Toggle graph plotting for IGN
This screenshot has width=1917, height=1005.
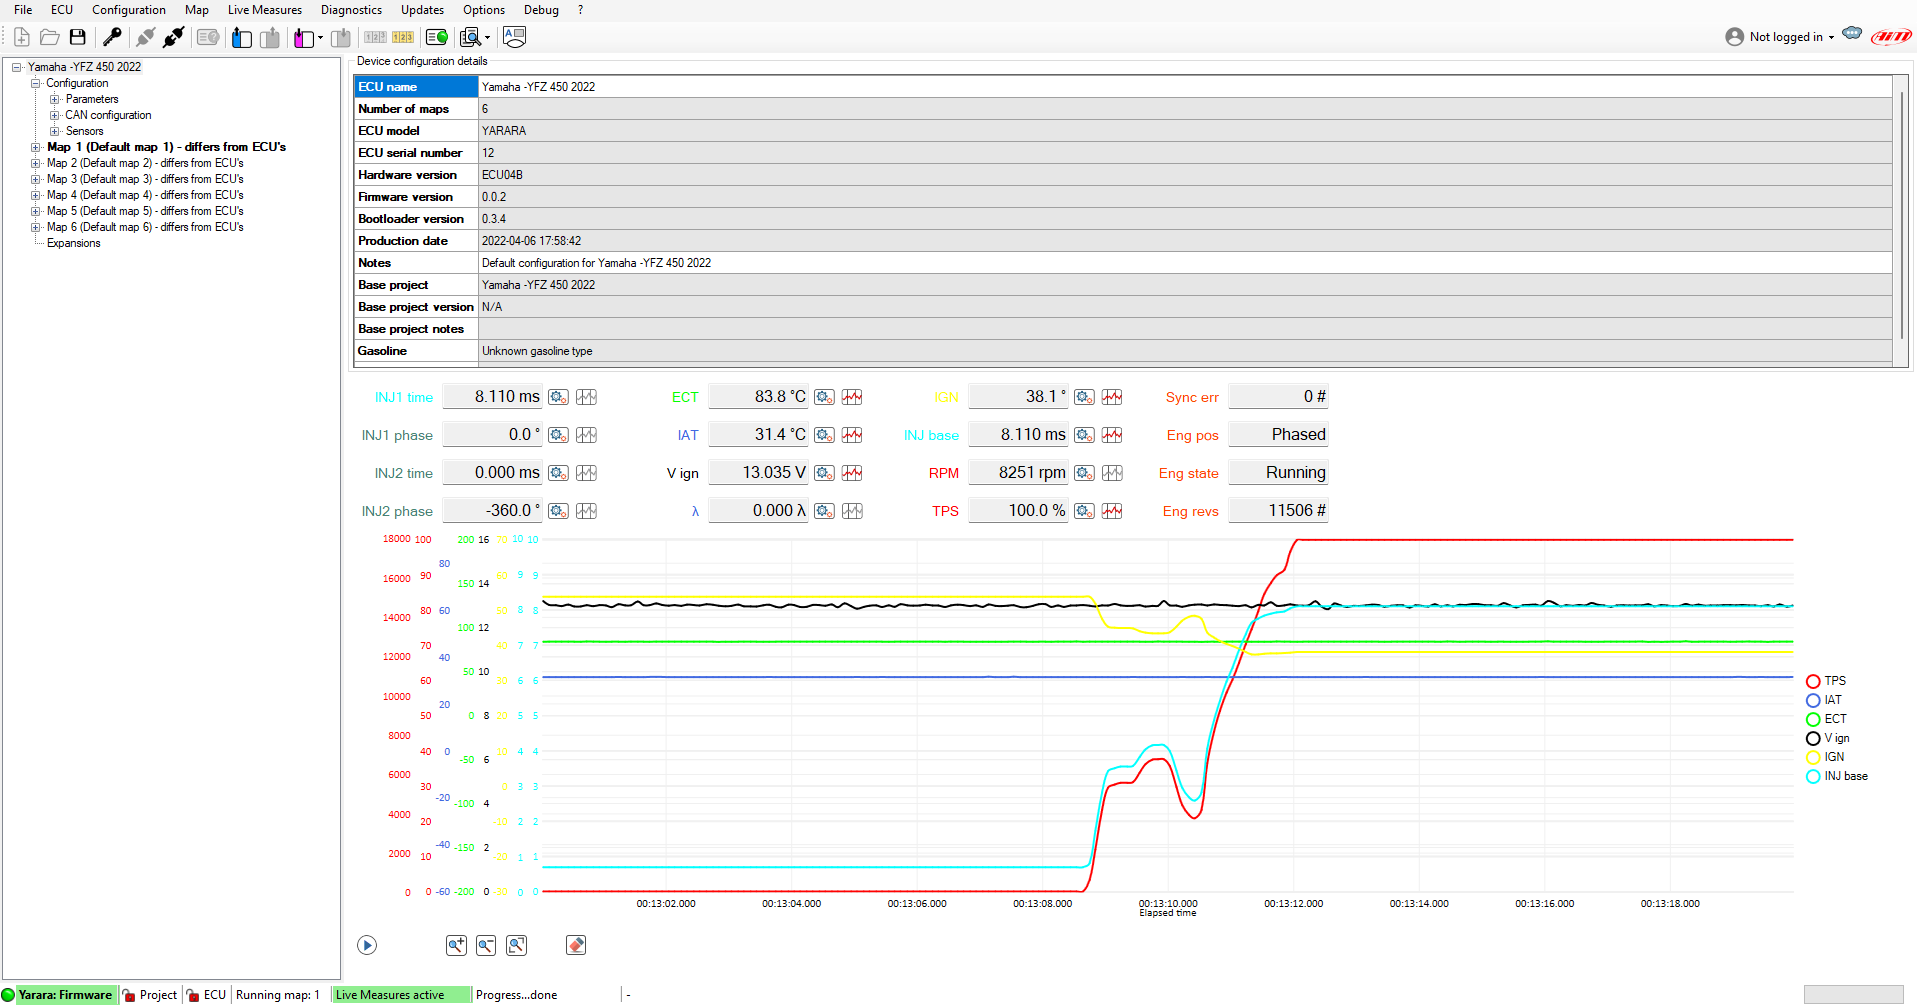(1112, 397)
